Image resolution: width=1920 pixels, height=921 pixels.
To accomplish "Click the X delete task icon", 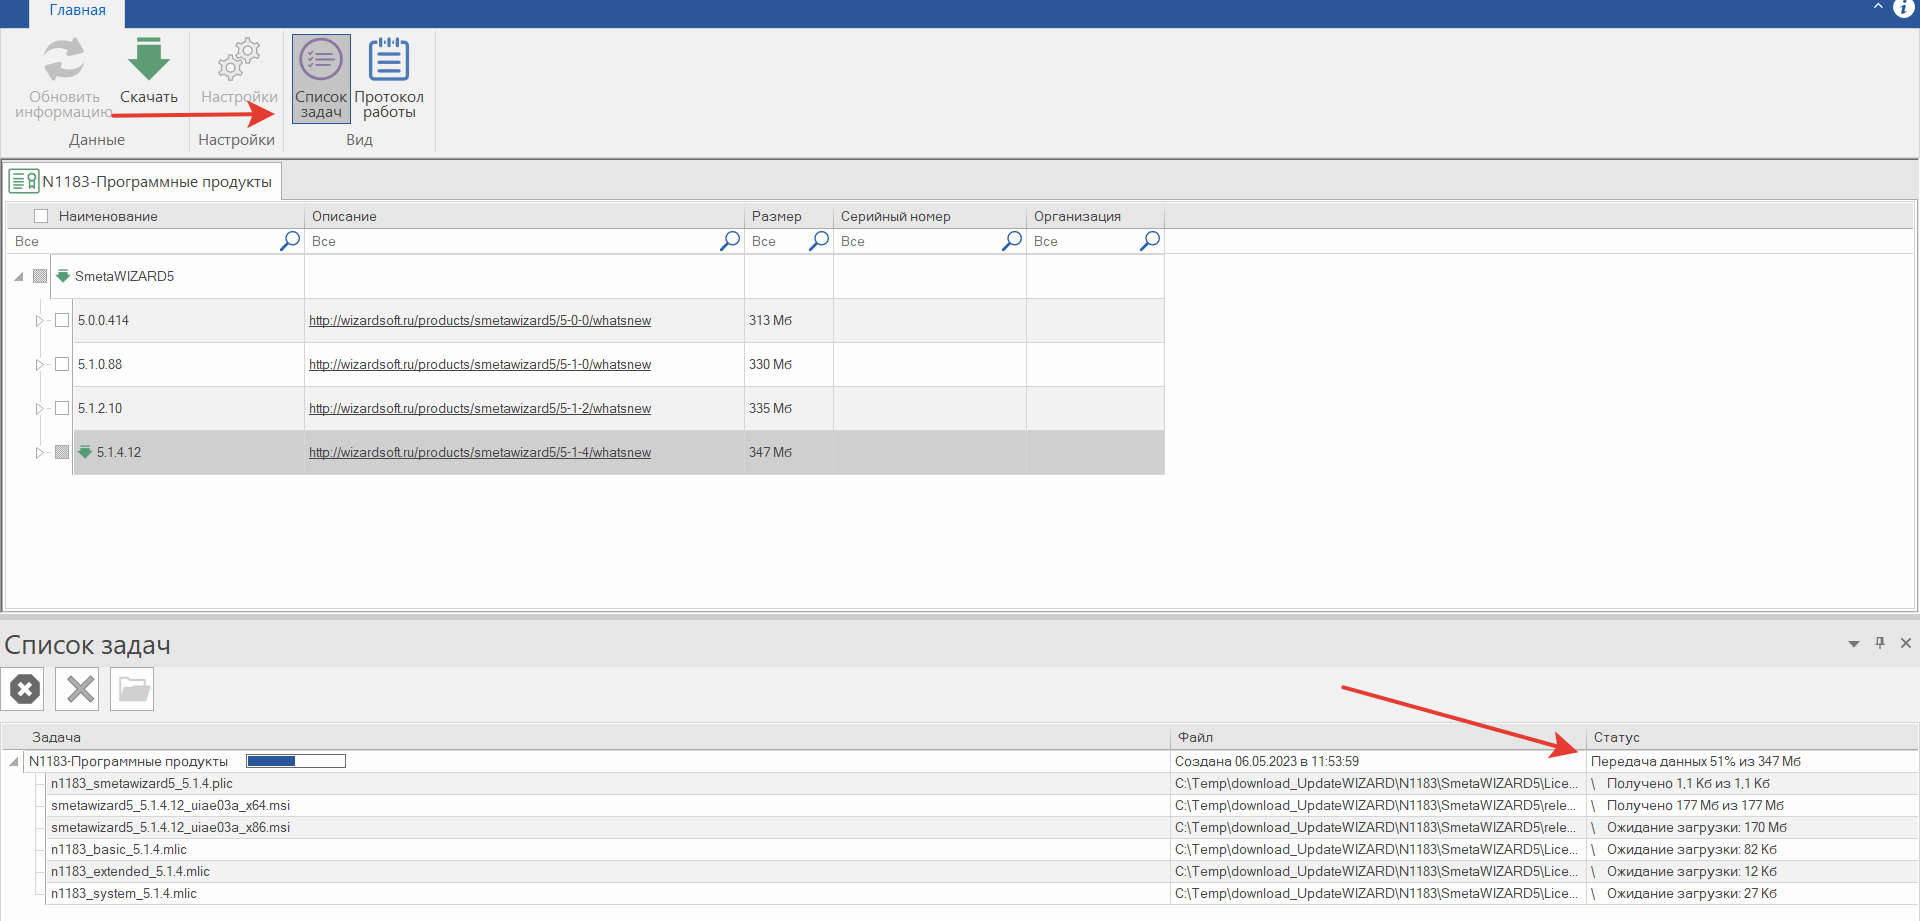I will click(80, 689).
